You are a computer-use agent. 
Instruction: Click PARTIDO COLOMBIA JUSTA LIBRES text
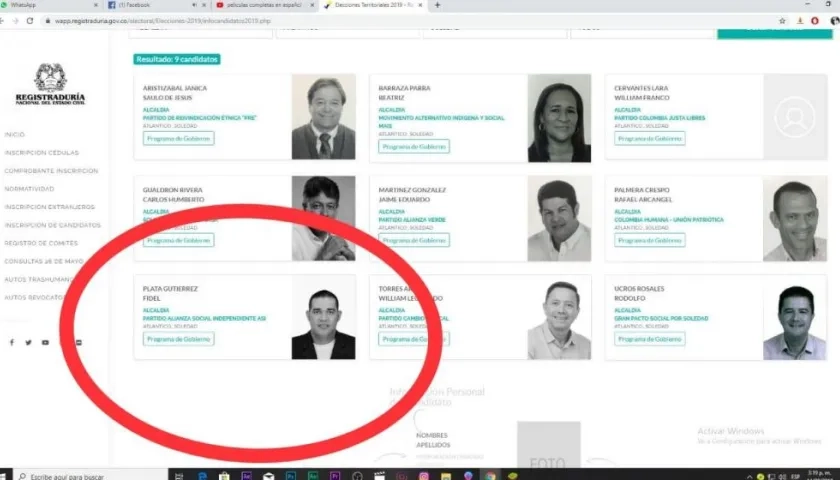point(659,118)
